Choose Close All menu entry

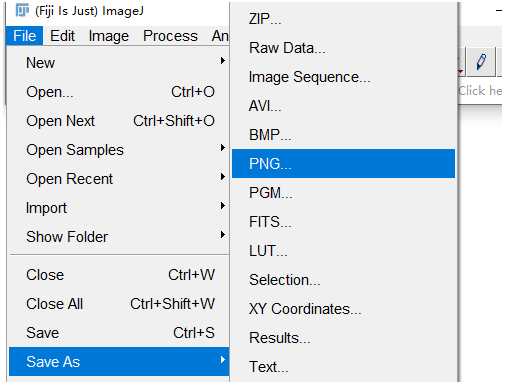pyautogui.click(x=119, y=304)
